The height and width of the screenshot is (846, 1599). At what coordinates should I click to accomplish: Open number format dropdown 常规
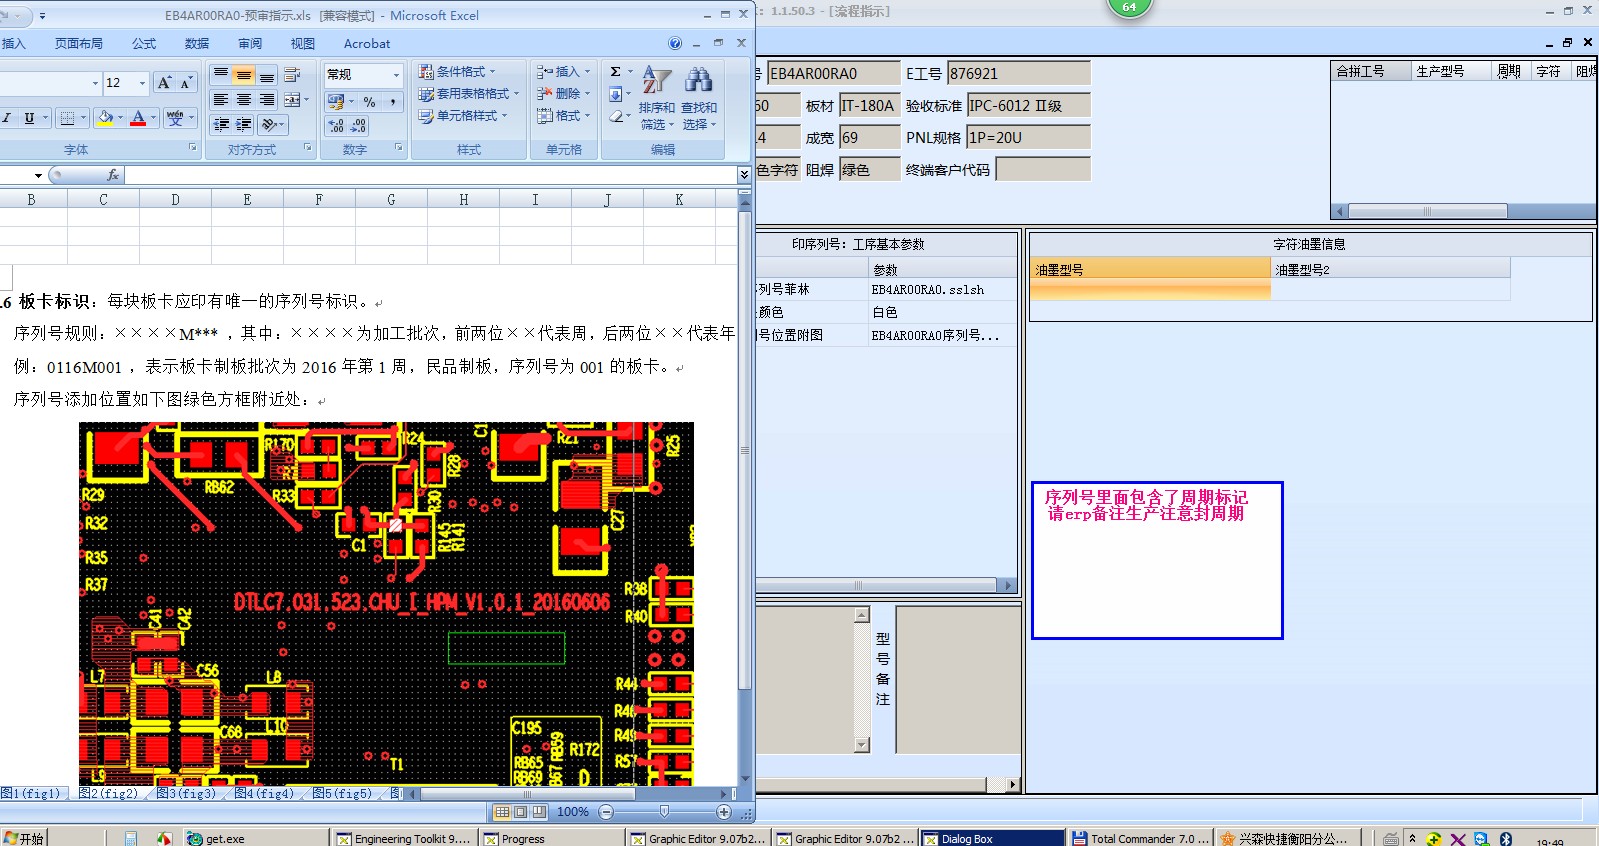pos(363,75)
